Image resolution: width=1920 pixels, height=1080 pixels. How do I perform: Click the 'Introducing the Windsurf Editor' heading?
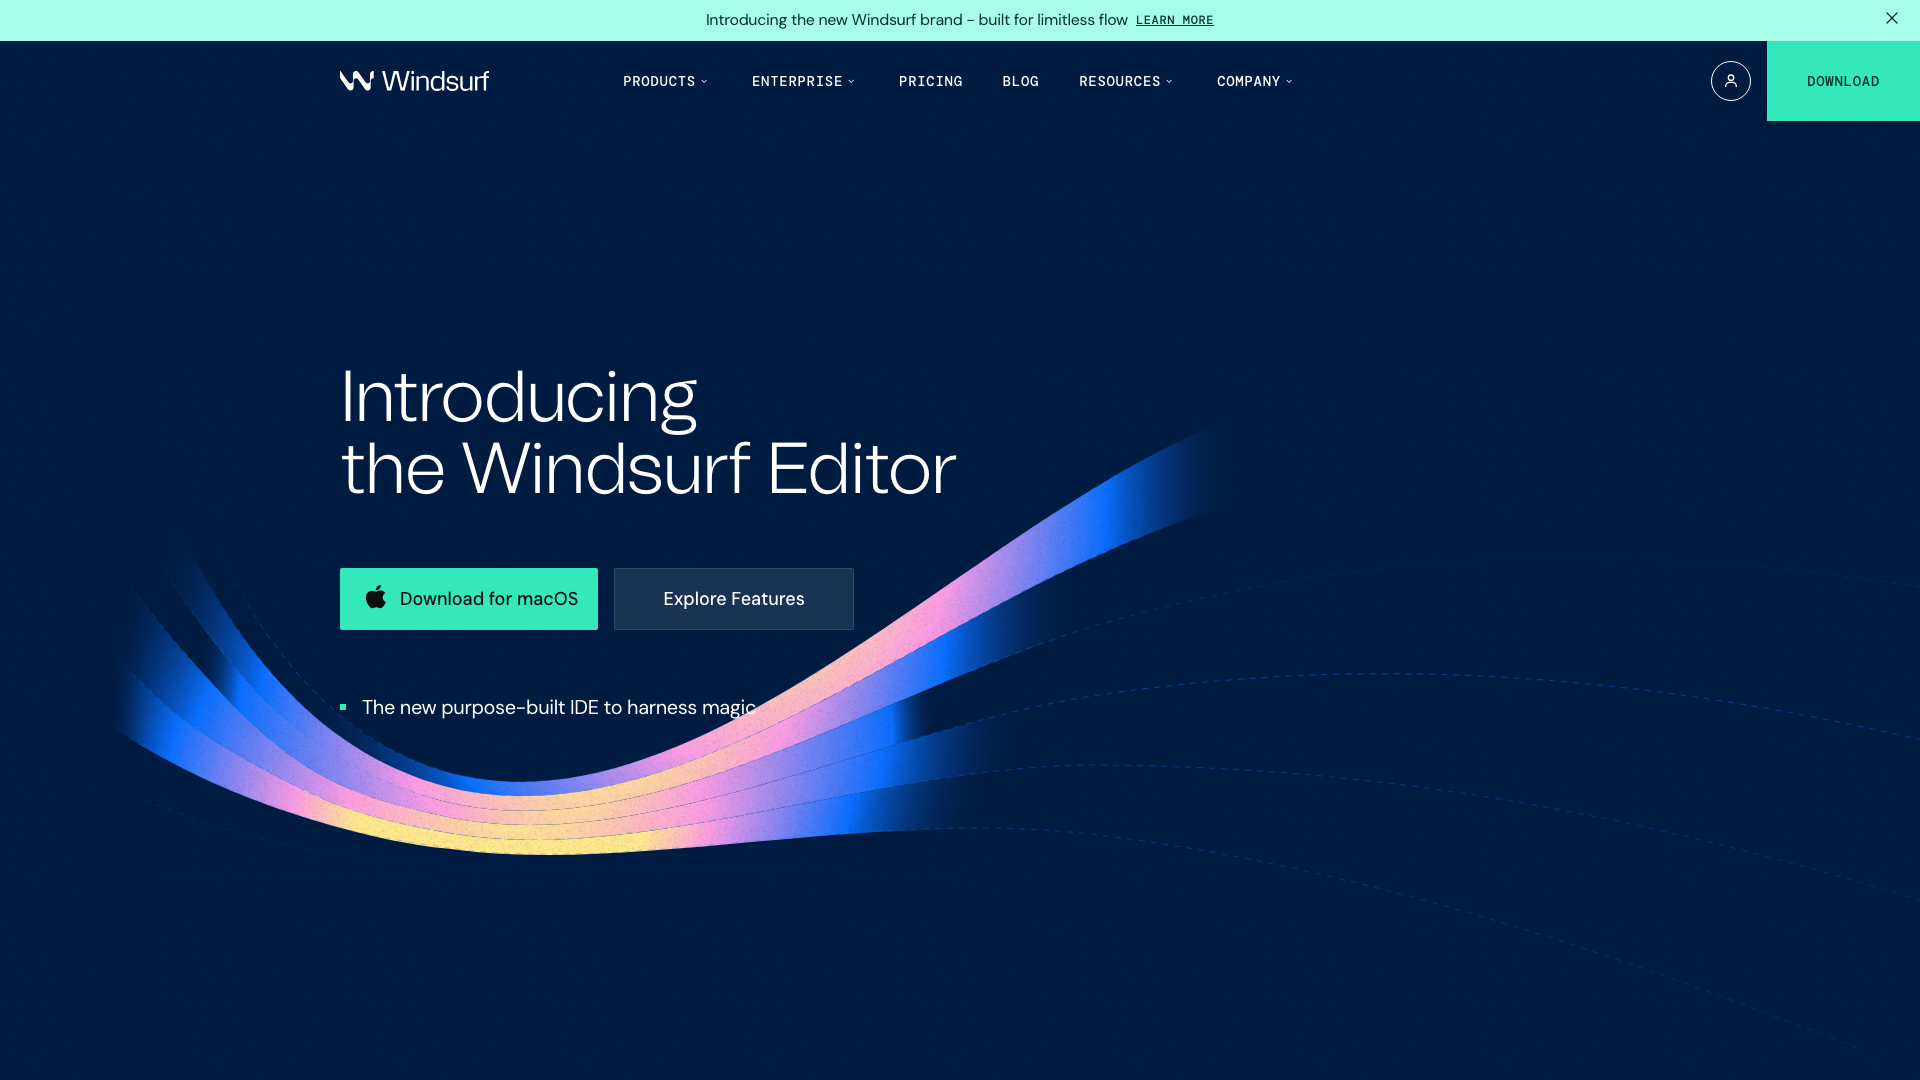(x=648, y=432)
